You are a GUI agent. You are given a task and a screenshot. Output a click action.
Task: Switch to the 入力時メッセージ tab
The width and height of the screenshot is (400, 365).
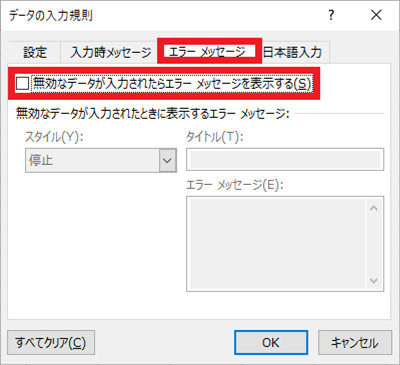point(110,52)
